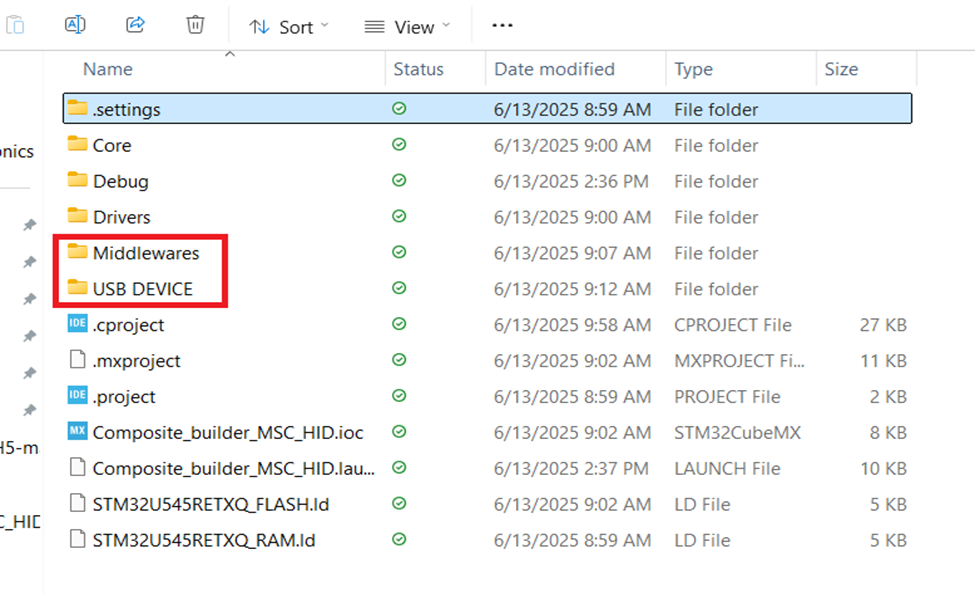975x594 pixels.
Task: Click the Middlewares folder icon
Action: [77, 252]
